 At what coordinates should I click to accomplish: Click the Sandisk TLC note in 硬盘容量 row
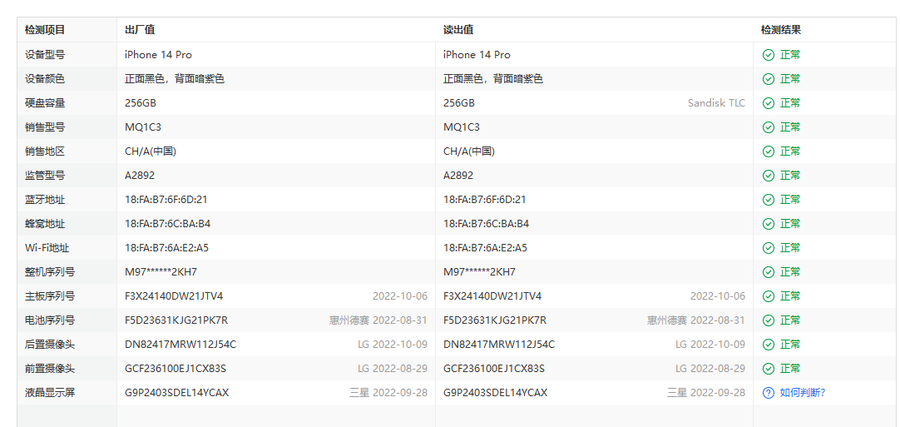(716, 103)
